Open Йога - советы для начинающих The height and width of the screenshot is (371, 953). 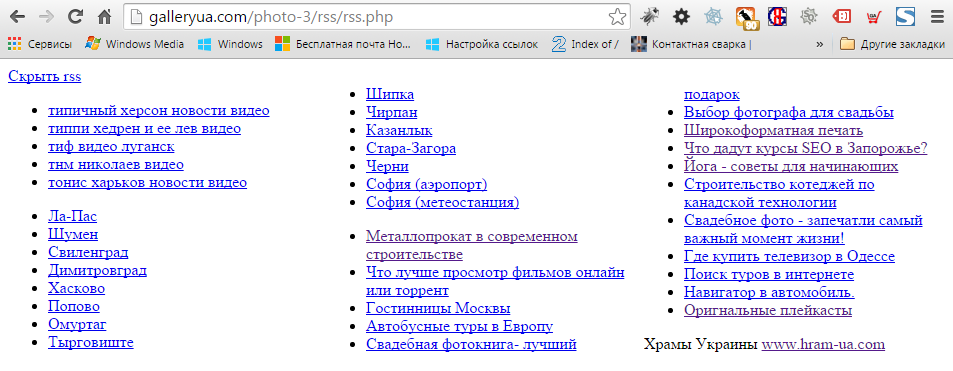pyautogui.click(x=791, y=166)
